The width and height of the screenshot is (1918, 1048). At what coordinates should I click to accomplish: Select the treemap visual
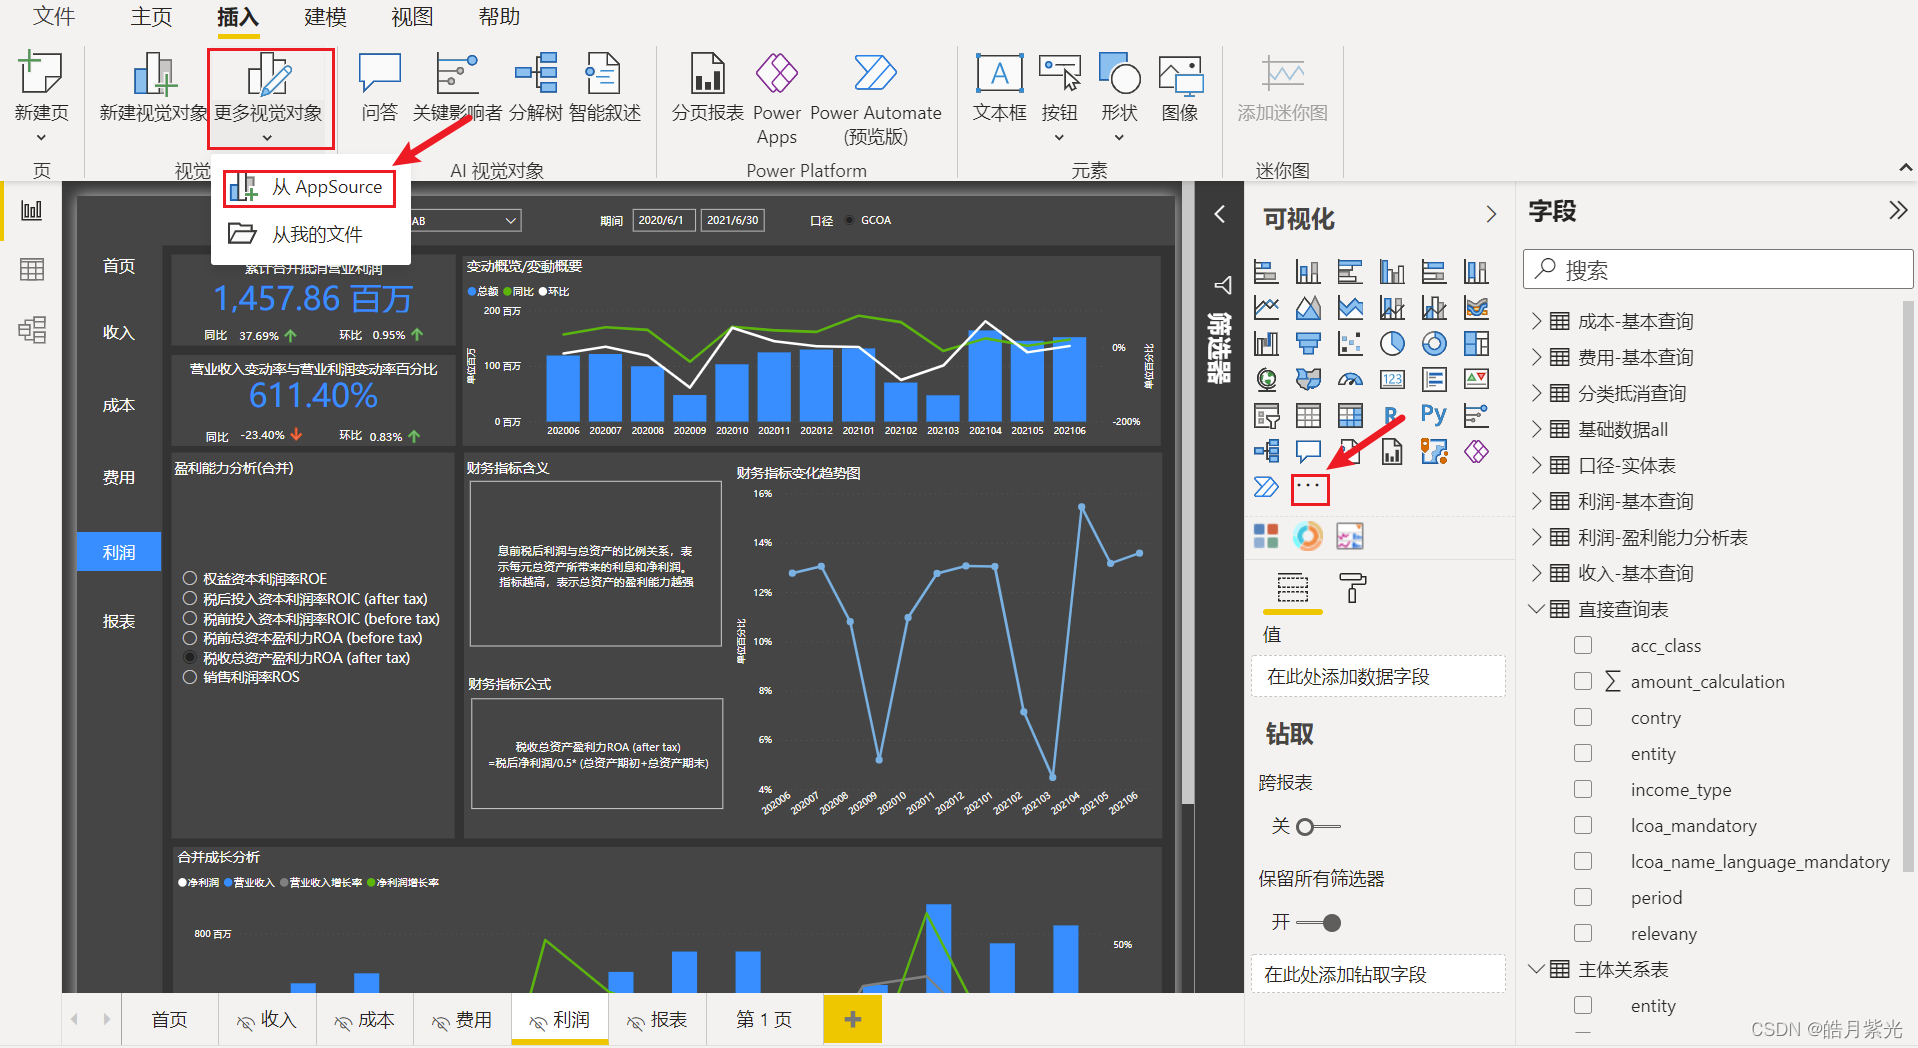(x=1476, y=344)
